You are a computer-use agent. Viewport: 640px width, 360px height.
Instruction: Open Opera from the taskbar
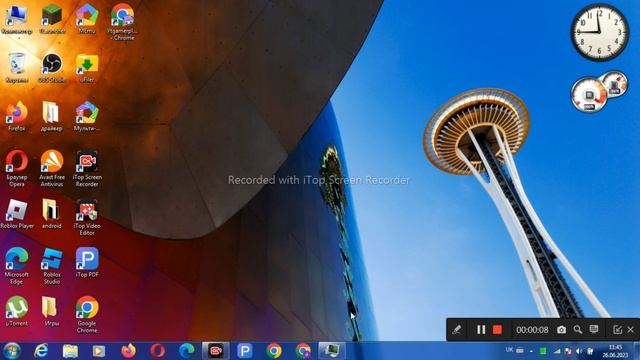[157, 351]
